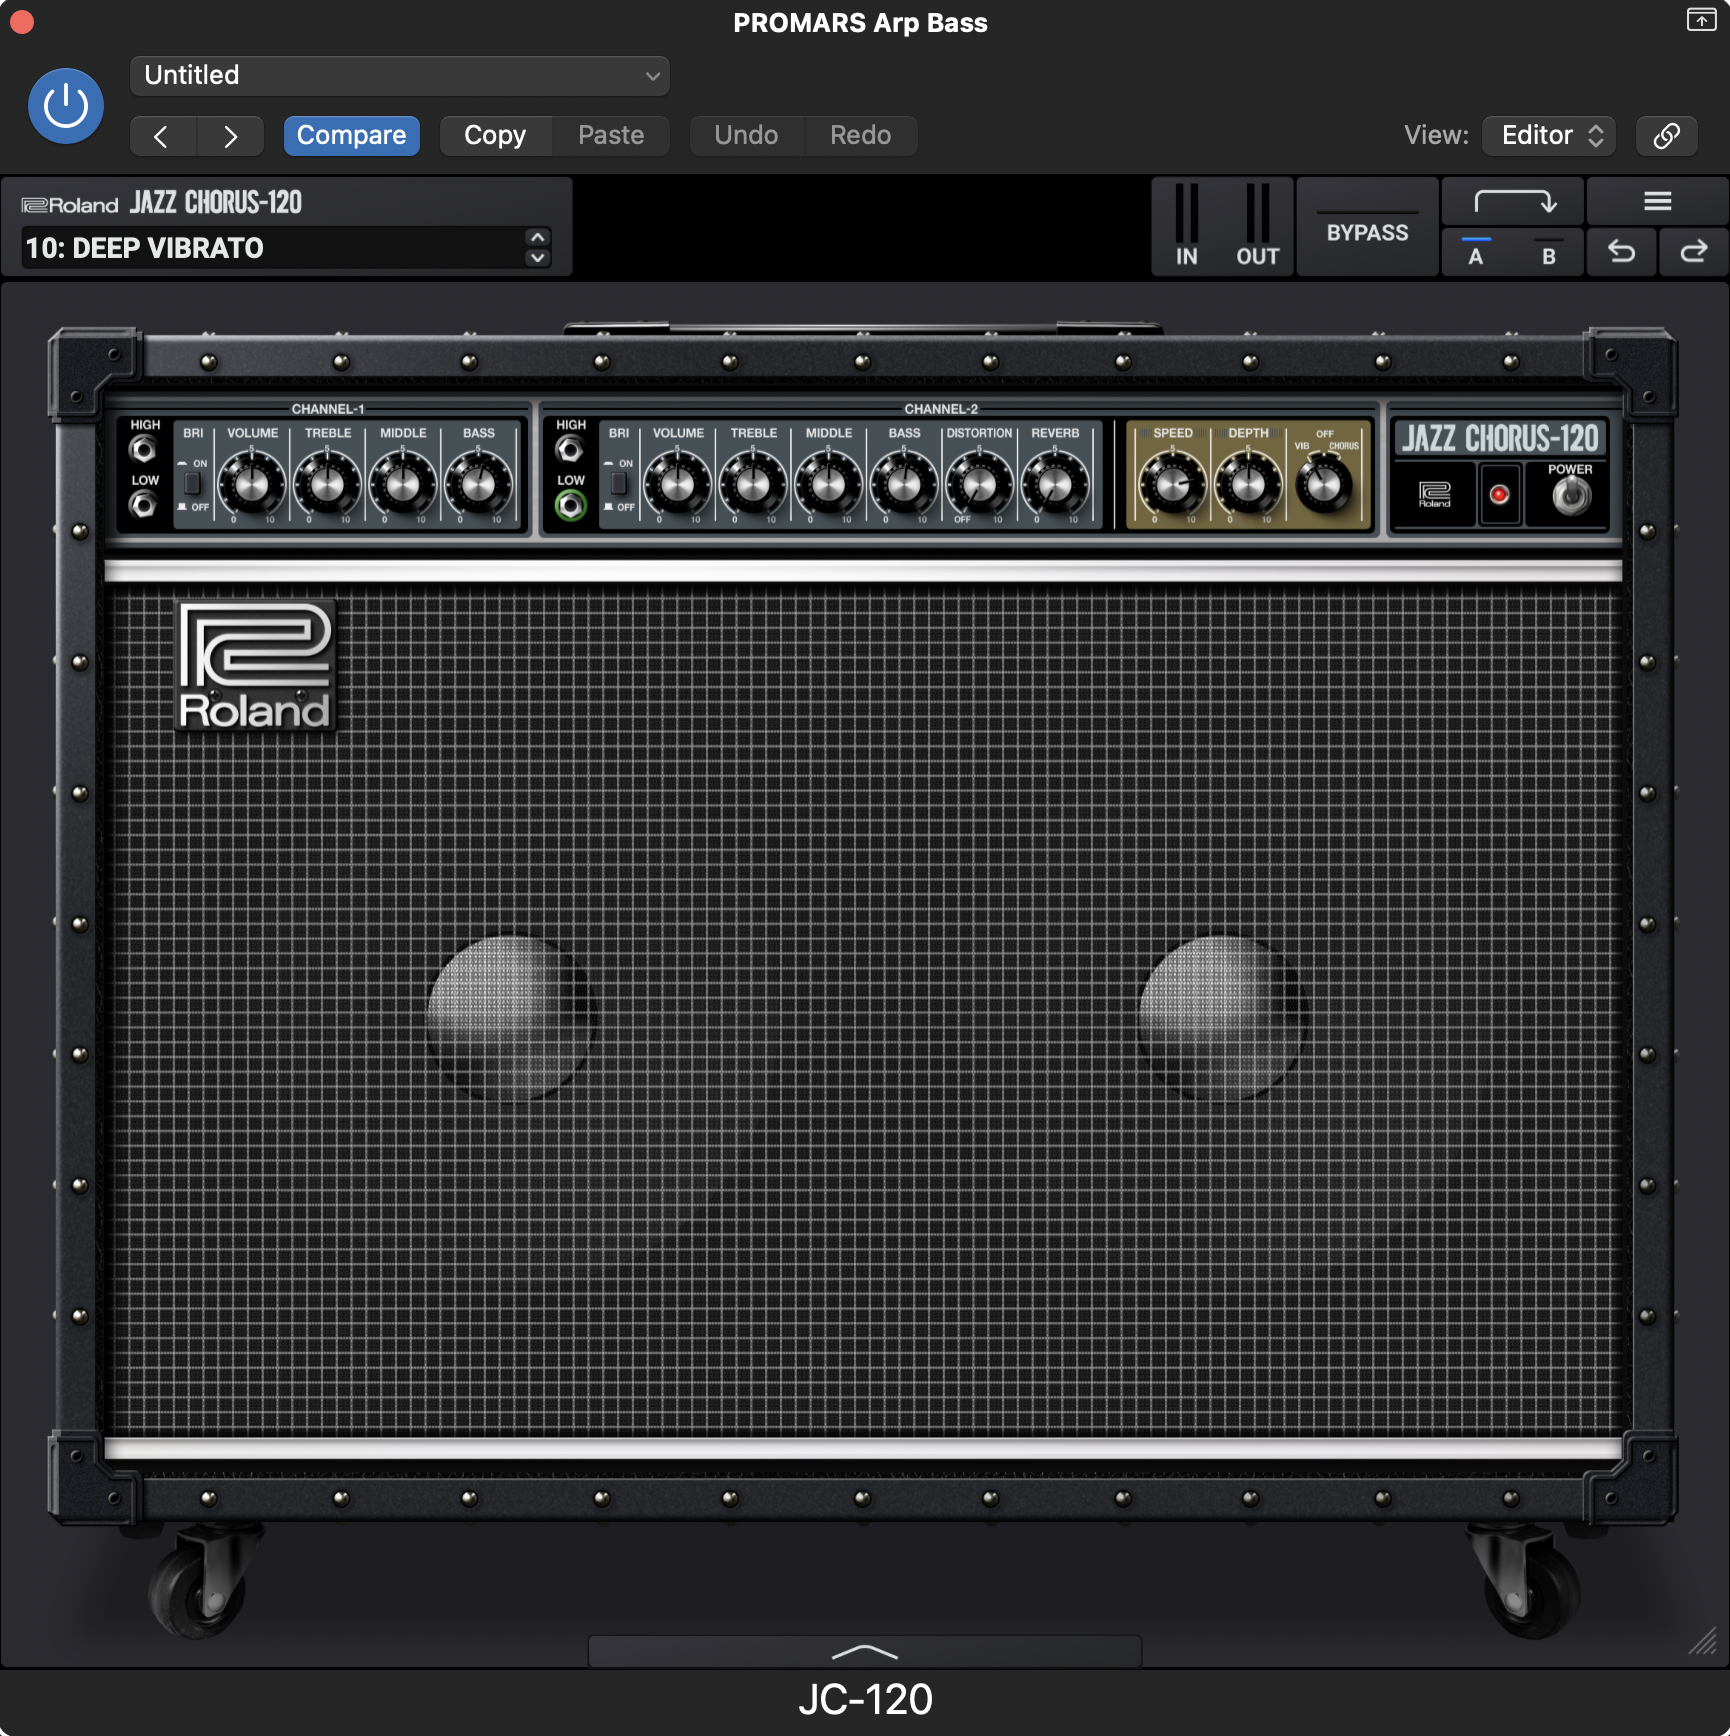This screenshot has width=1730, height=1736.
Task: Select the A patch slot
Action: 1476,252
